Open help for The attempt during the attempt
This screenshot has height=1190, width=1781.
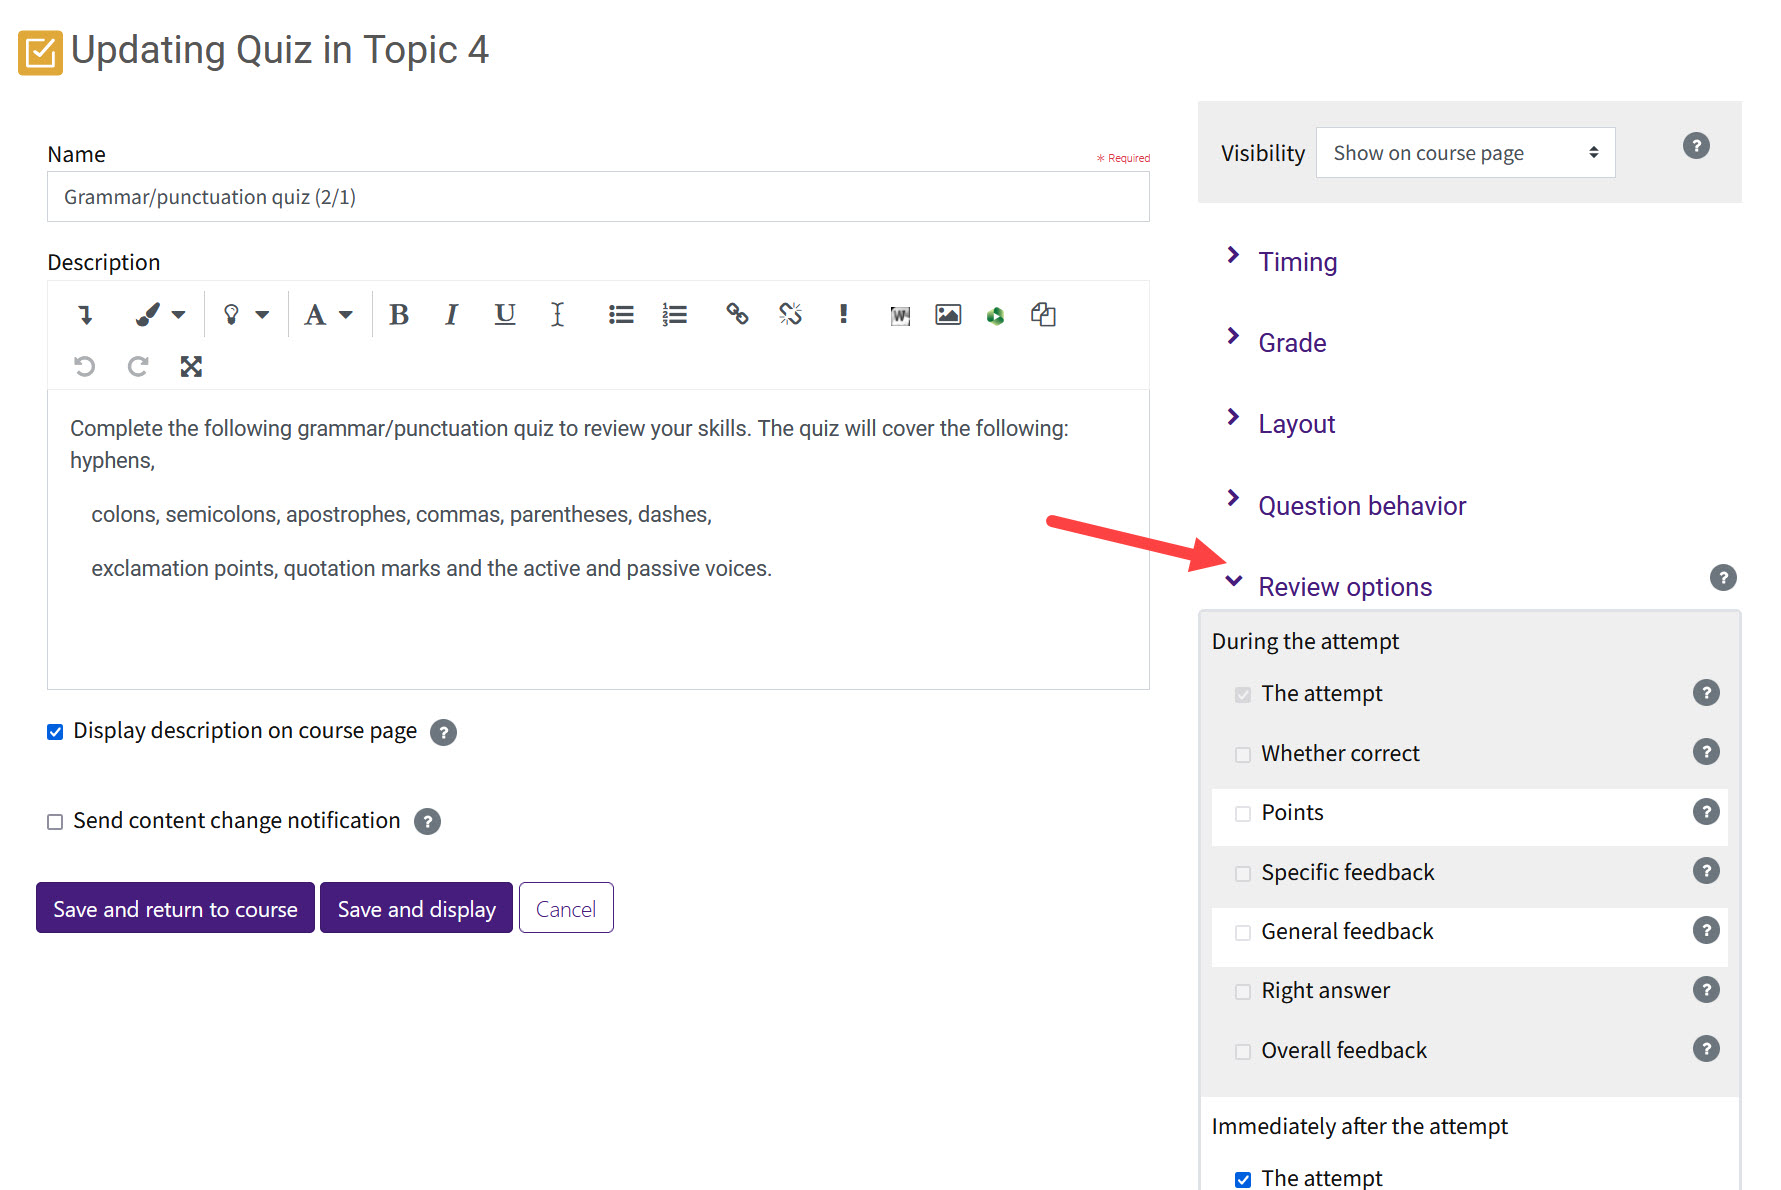1706,693
